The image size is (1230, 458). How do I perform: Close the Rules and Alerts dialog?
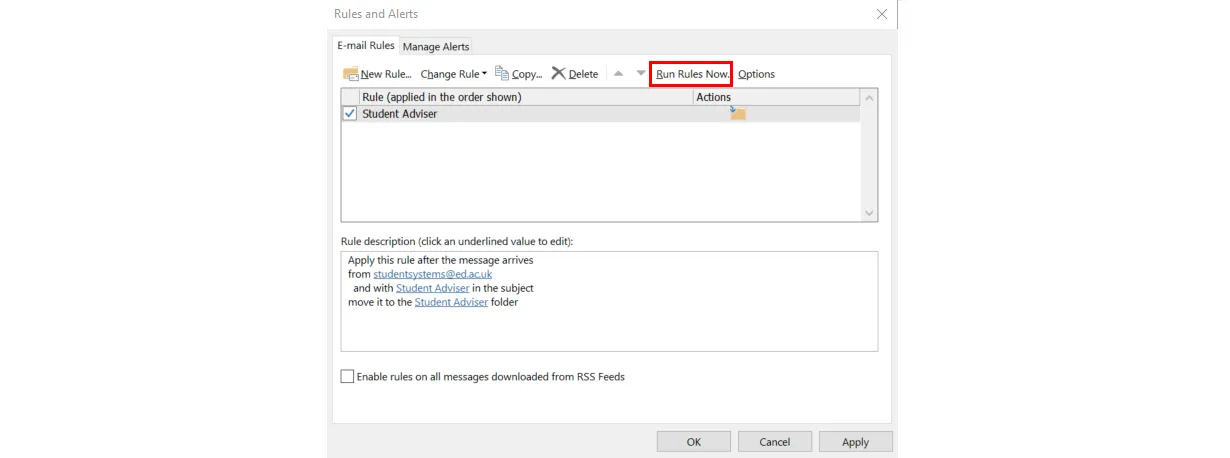point(881,14)
